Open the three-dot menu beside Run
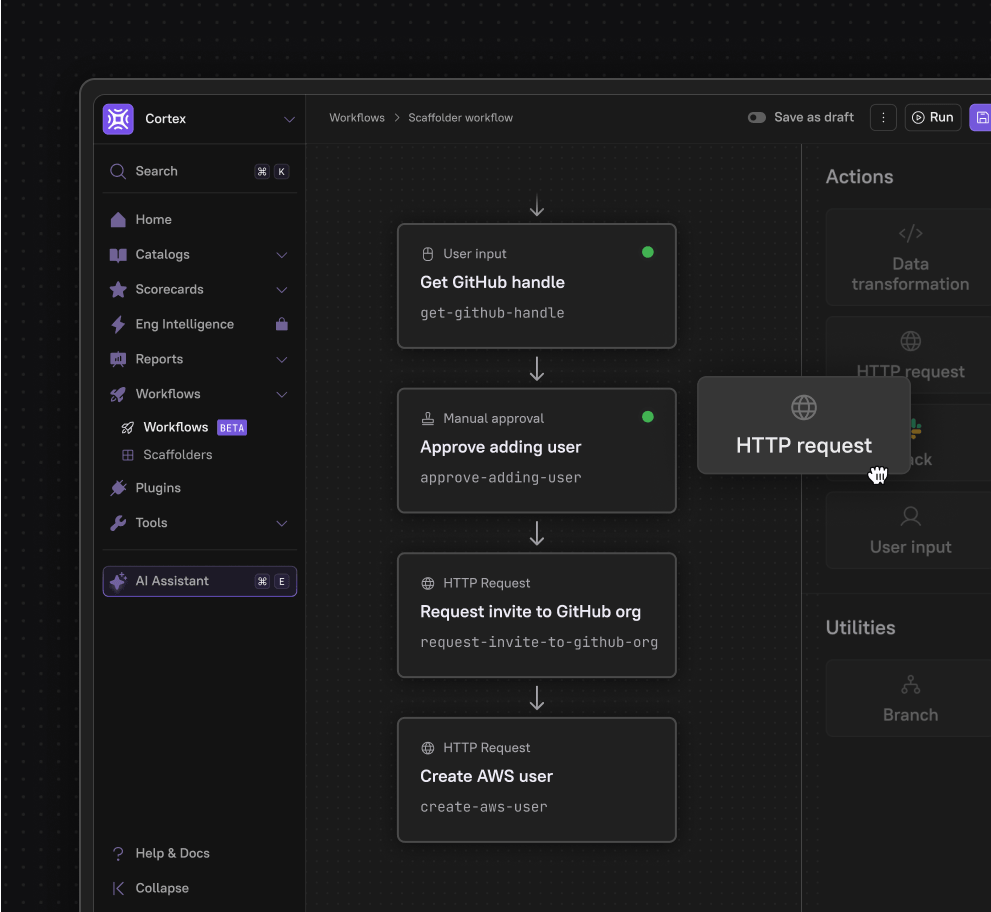Viewport: 991px width, 912px height. click(x=883, y=117)
